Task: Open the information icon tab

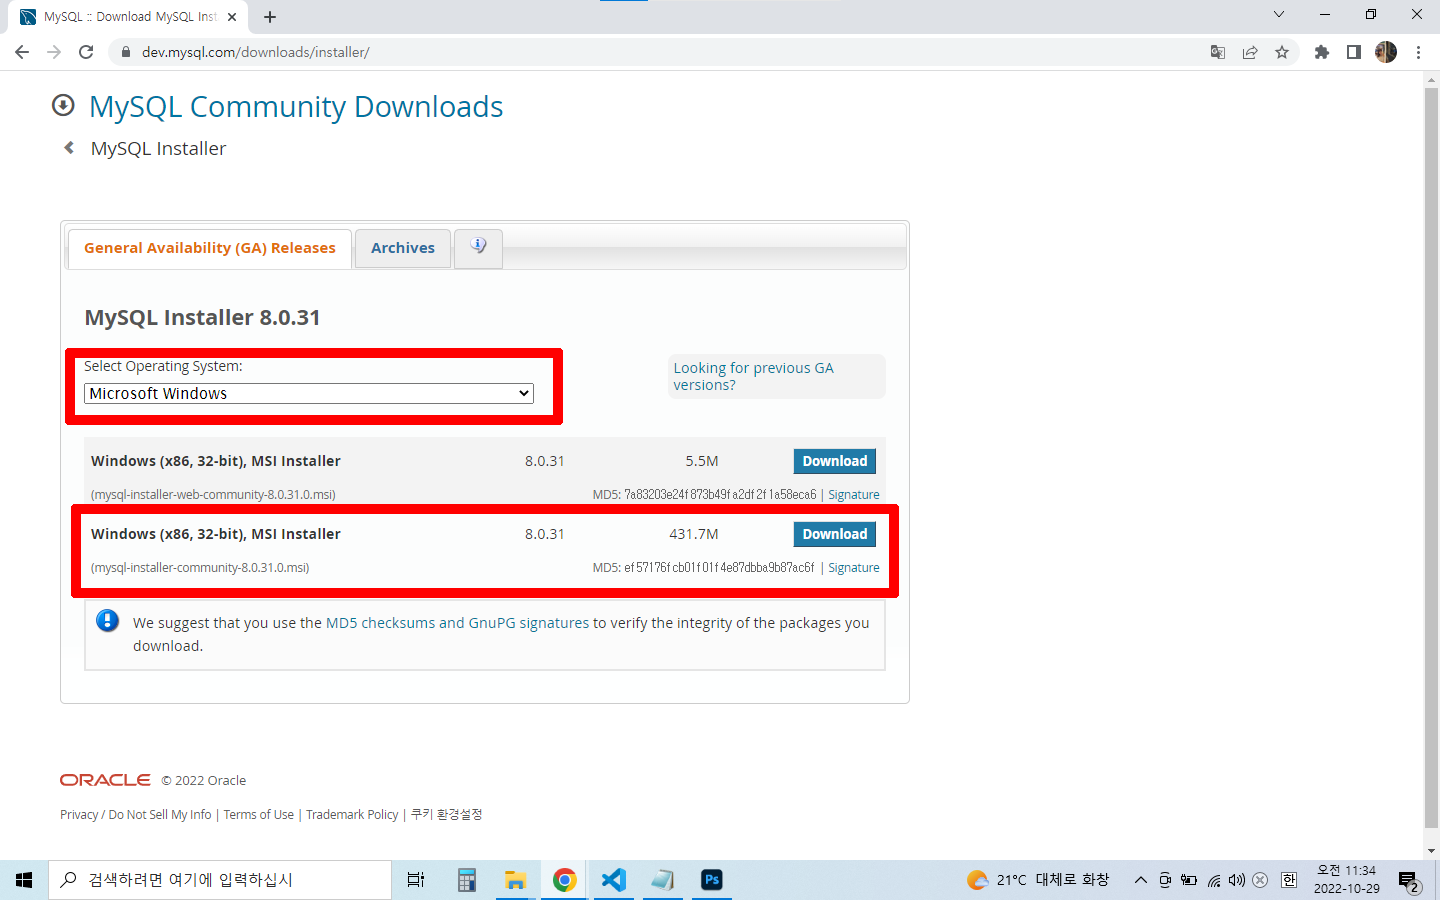Action: (x=478, y=247)
